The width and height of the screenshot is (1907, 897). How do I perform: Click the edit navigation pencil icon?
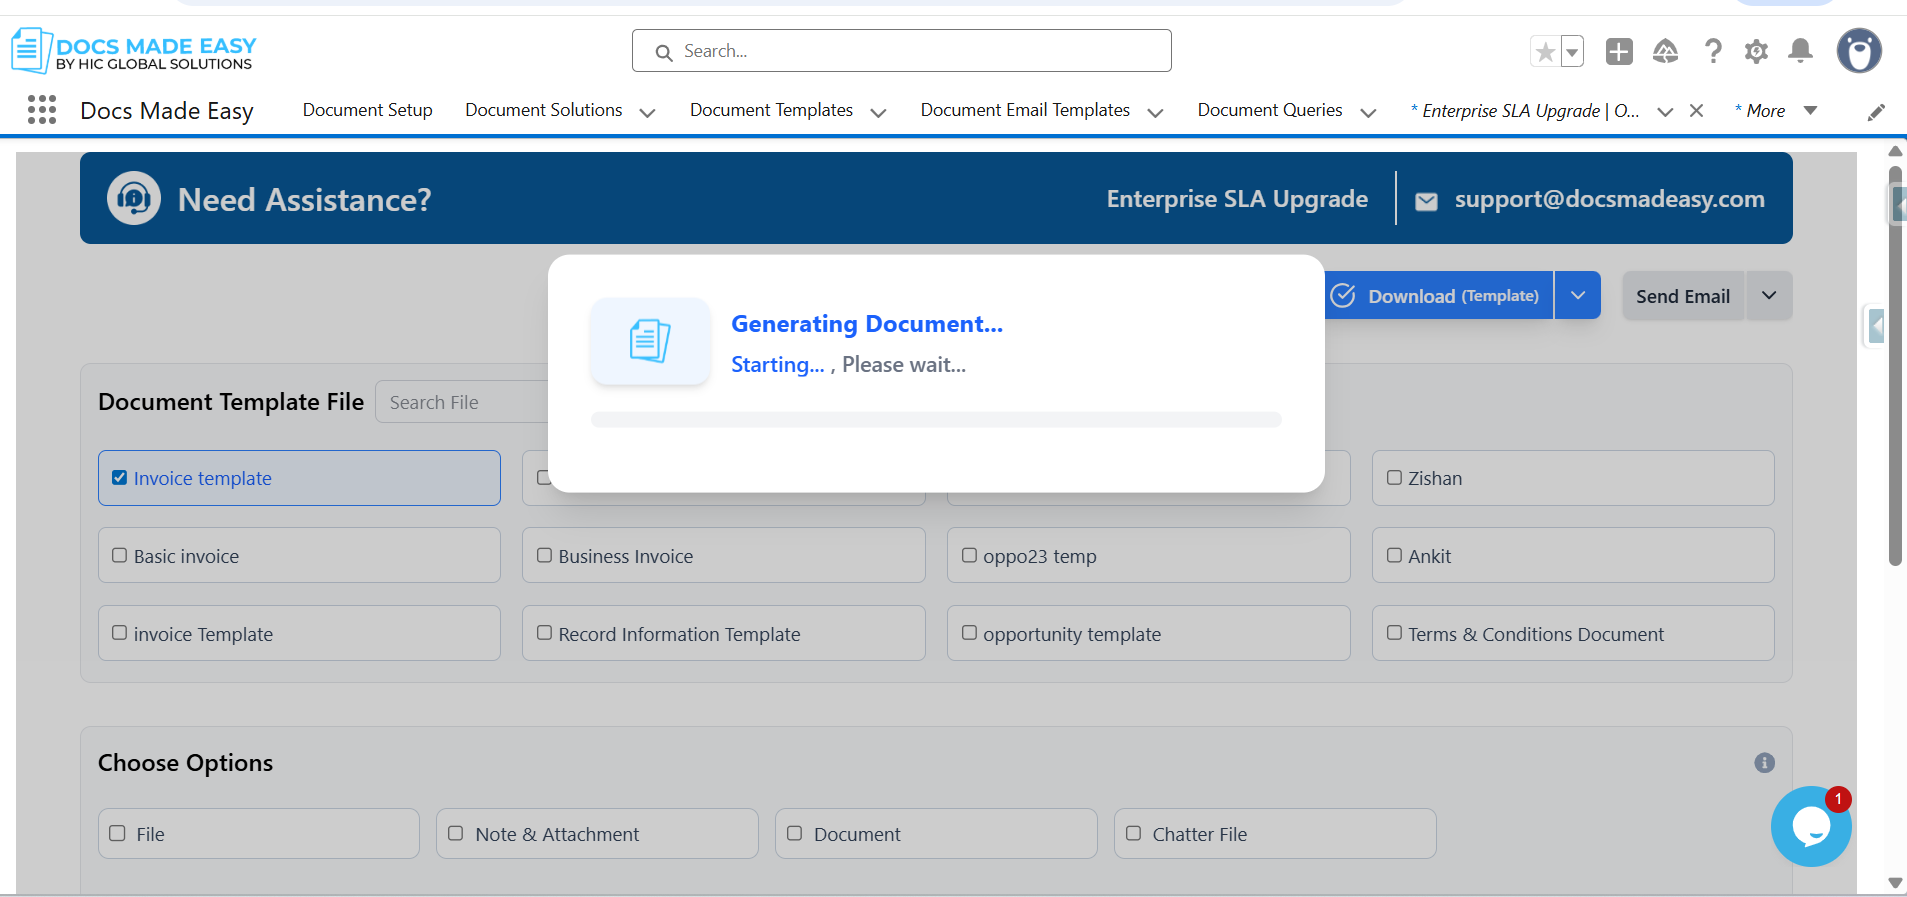pos(1876,112)
